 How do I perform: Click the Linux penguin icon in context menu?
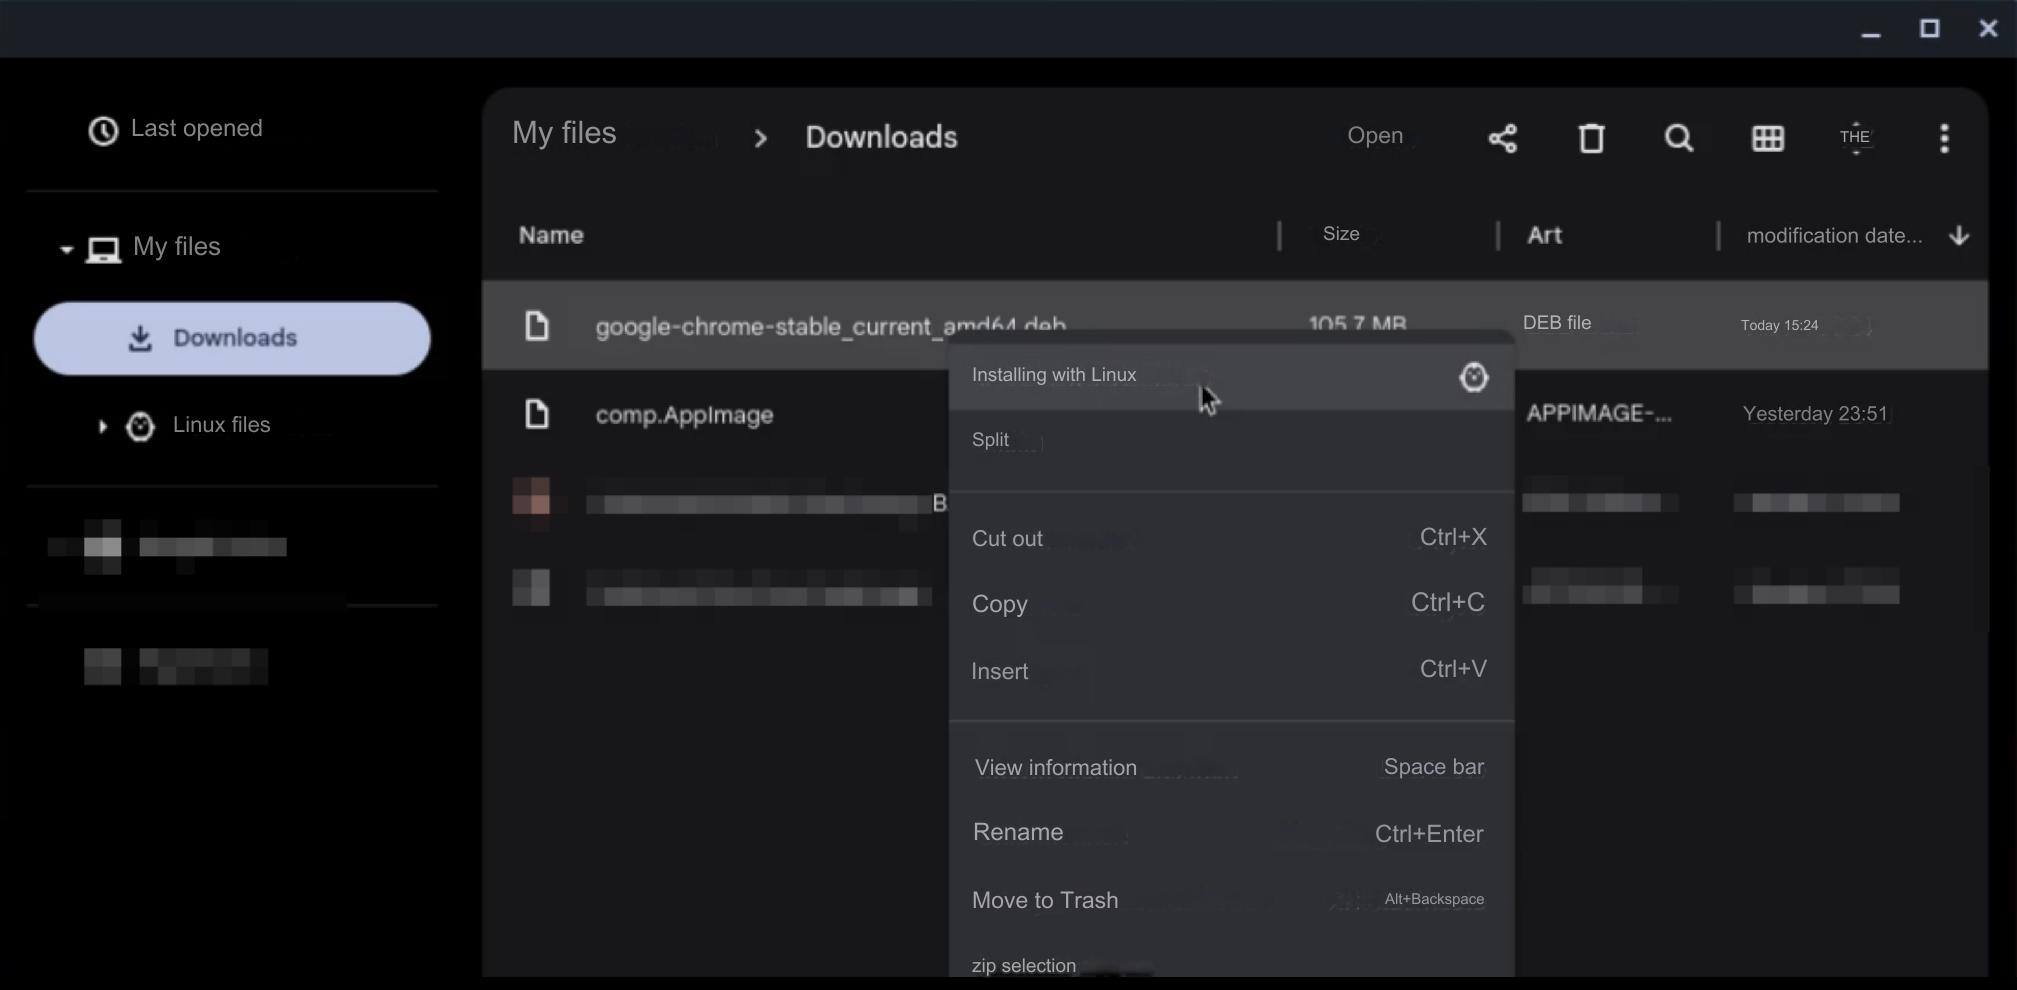pos(1473,377)
